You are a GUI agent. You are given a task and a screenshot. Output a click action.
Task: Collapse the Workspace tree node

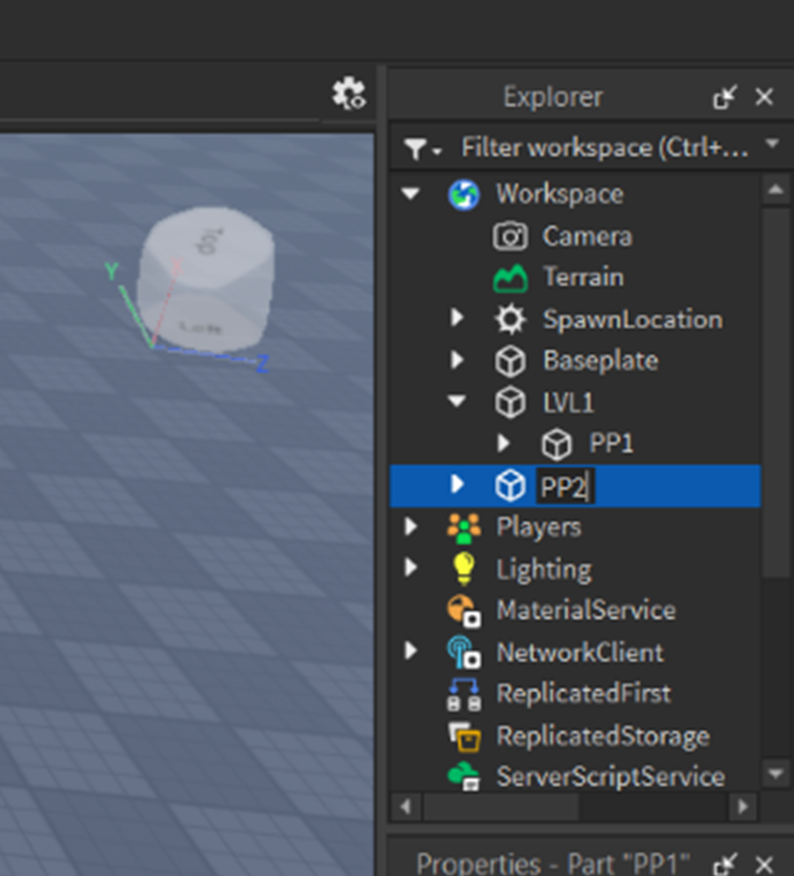[411, 194]
